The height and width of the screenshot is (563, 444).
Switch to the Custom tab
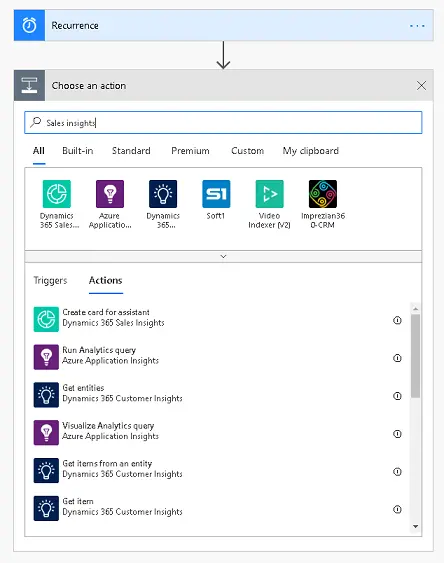point(247,151)
